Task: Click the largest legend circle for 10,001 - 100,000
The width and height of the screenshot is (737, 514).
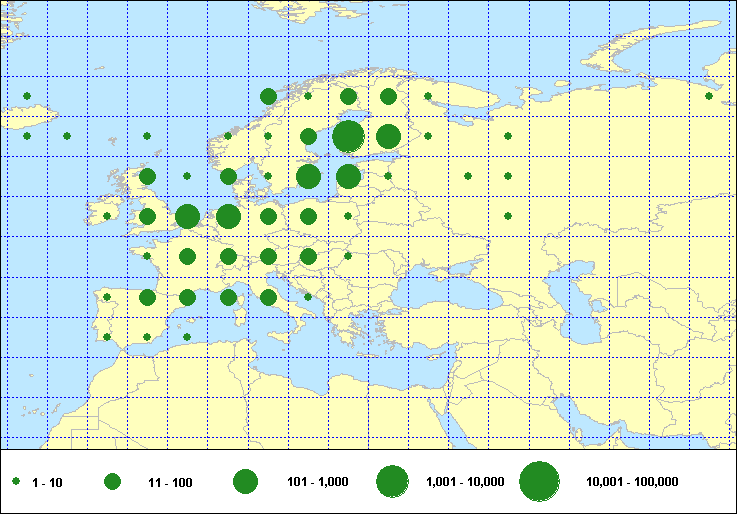Action: 539,482
